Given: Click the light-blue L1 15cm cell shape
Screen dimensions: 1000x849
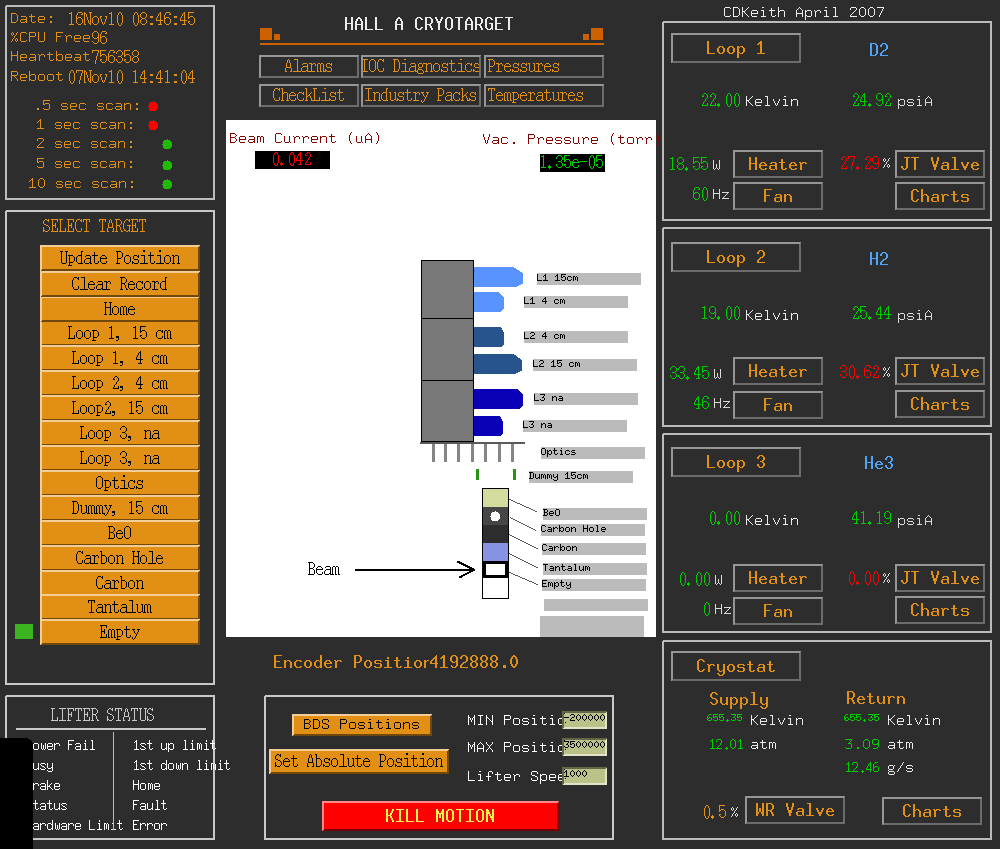Looking at the screenshot, I should pyautogui.click(x=499, y=277).
